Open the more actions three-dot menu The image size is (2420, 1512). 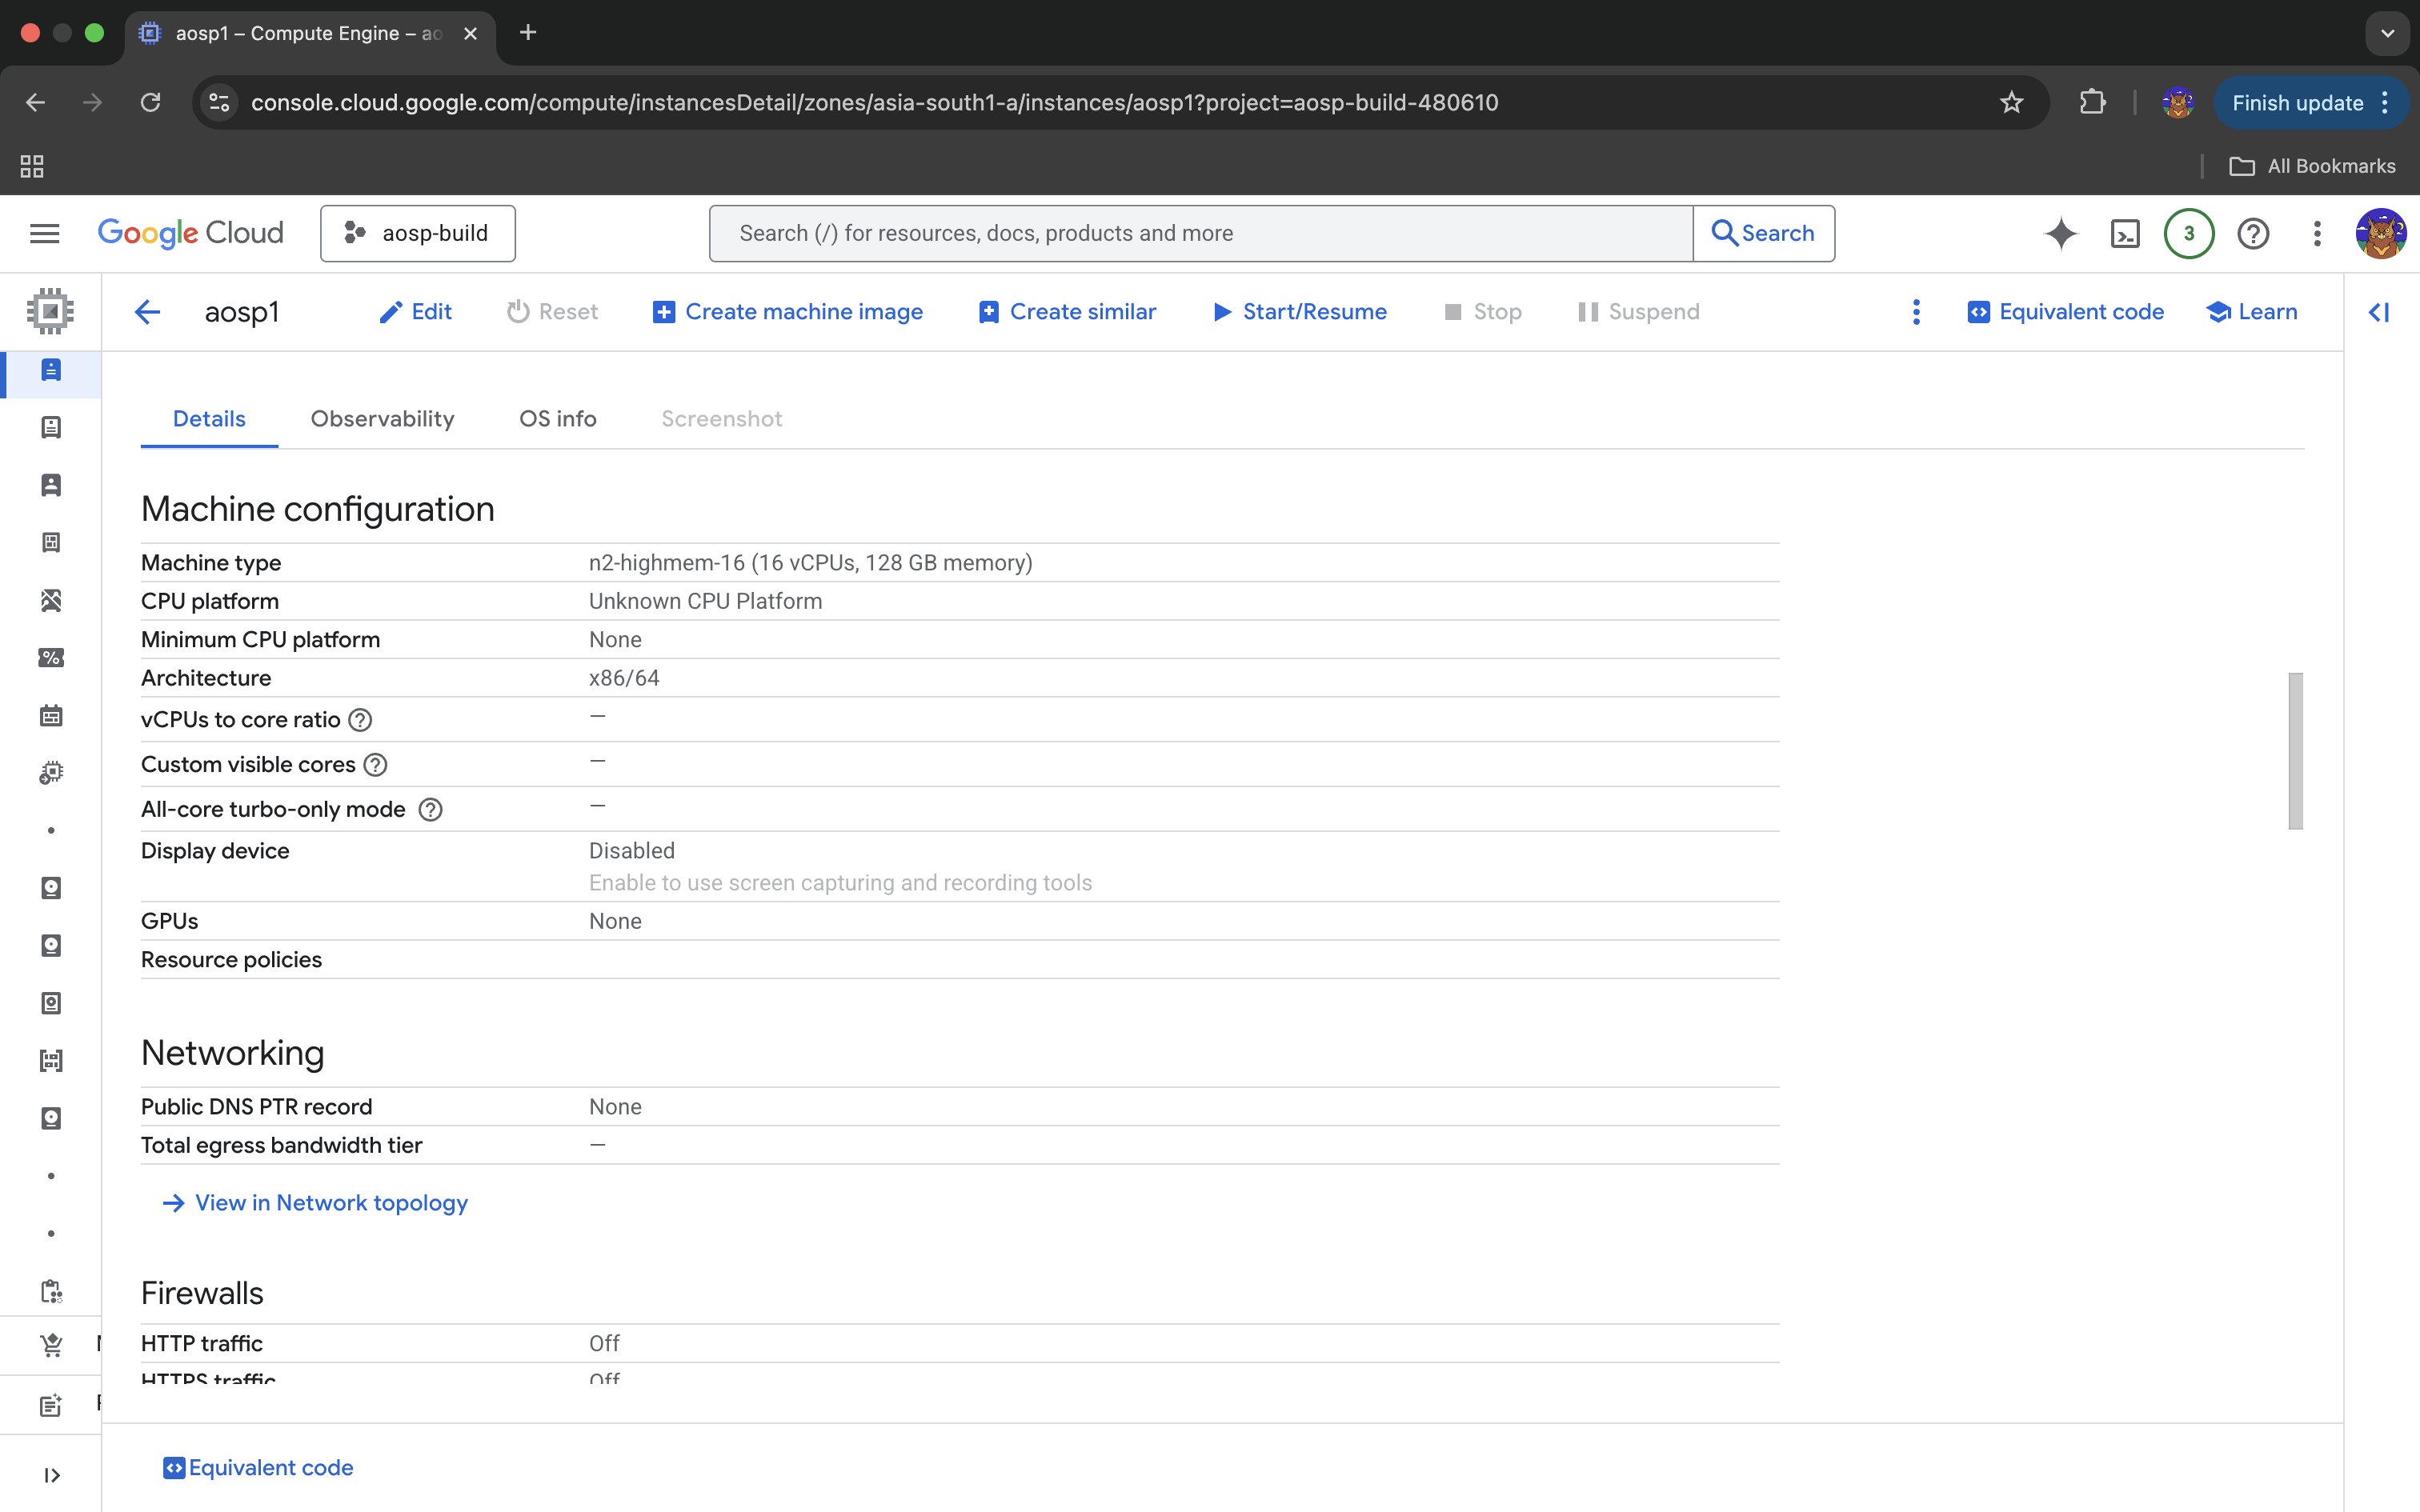[x=1917, y=312]
